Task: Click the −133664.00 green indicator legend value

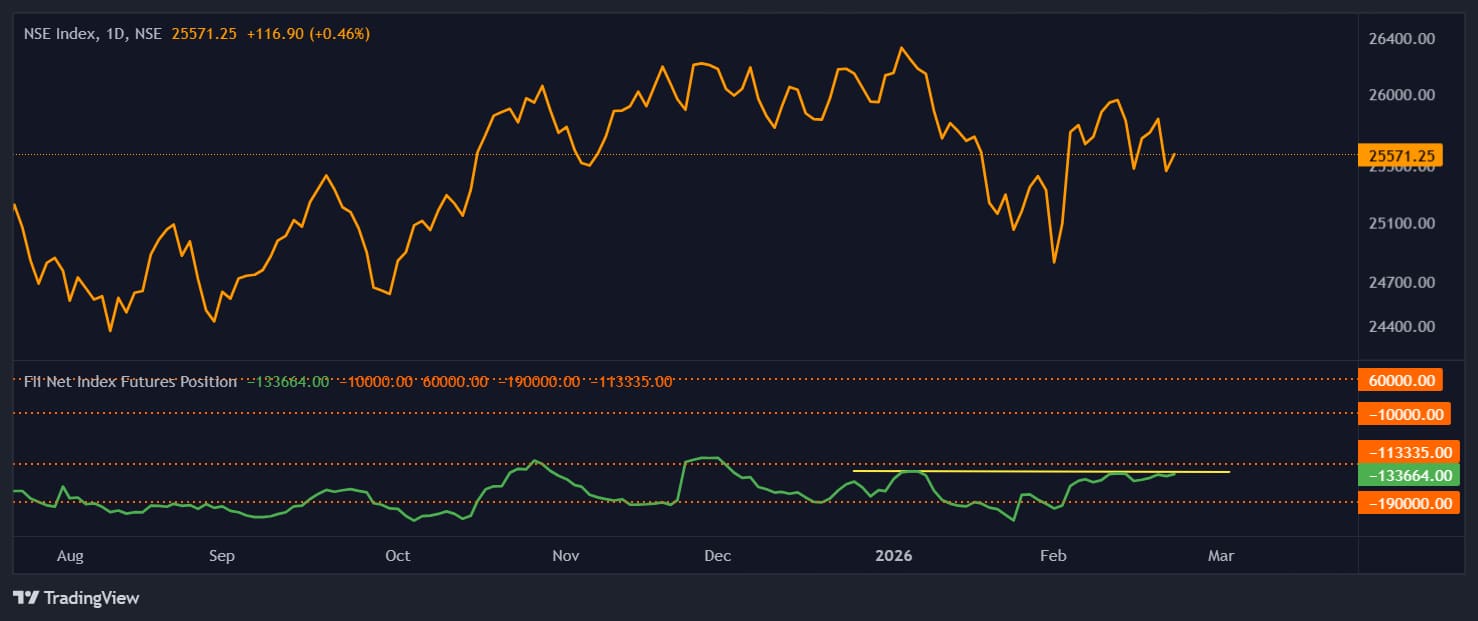Action: pyautogui.click(x=287, y=381)
